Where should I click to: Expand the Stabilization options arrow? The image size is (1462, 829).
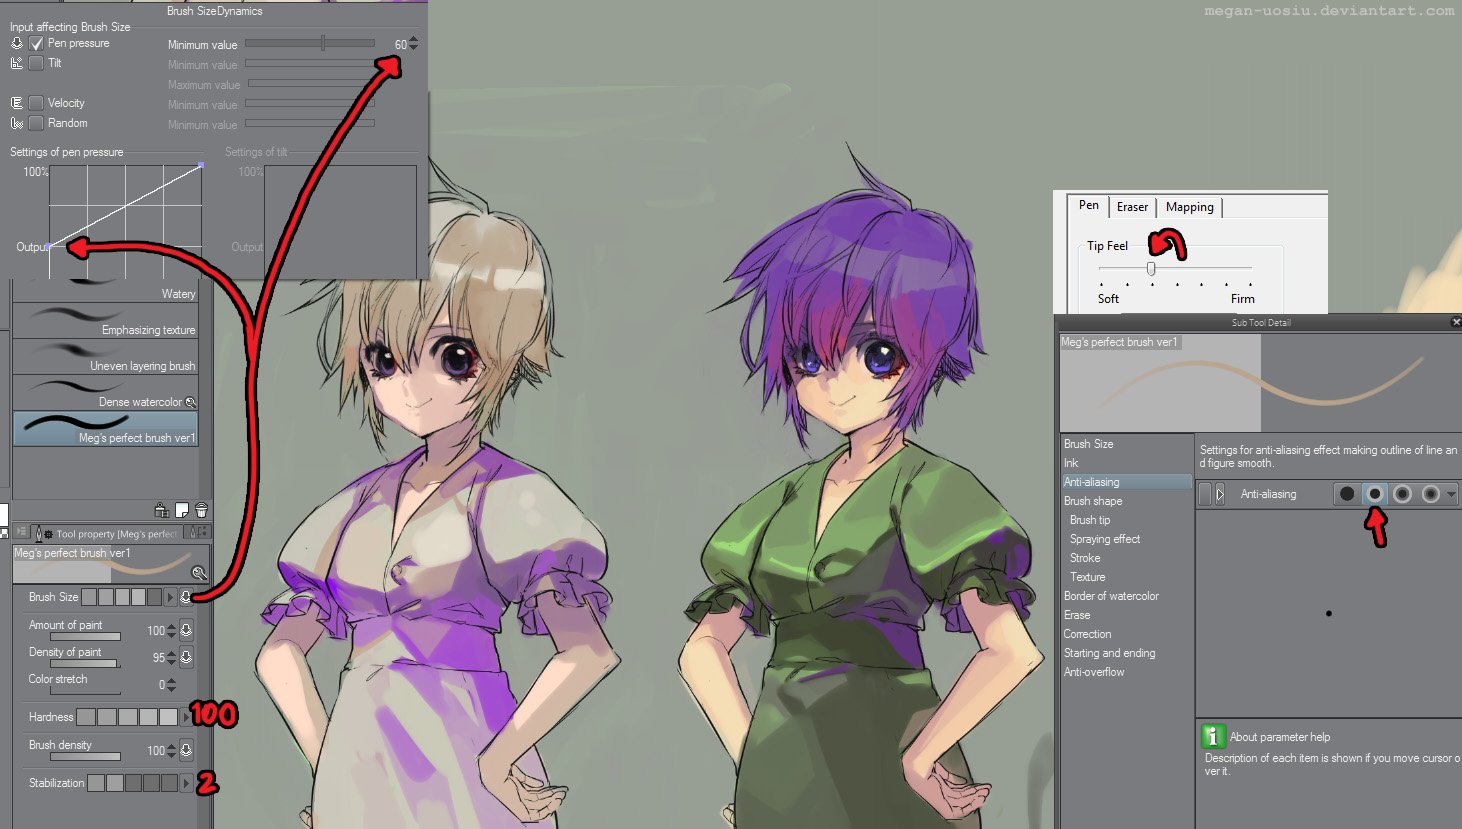coord(184,783)
